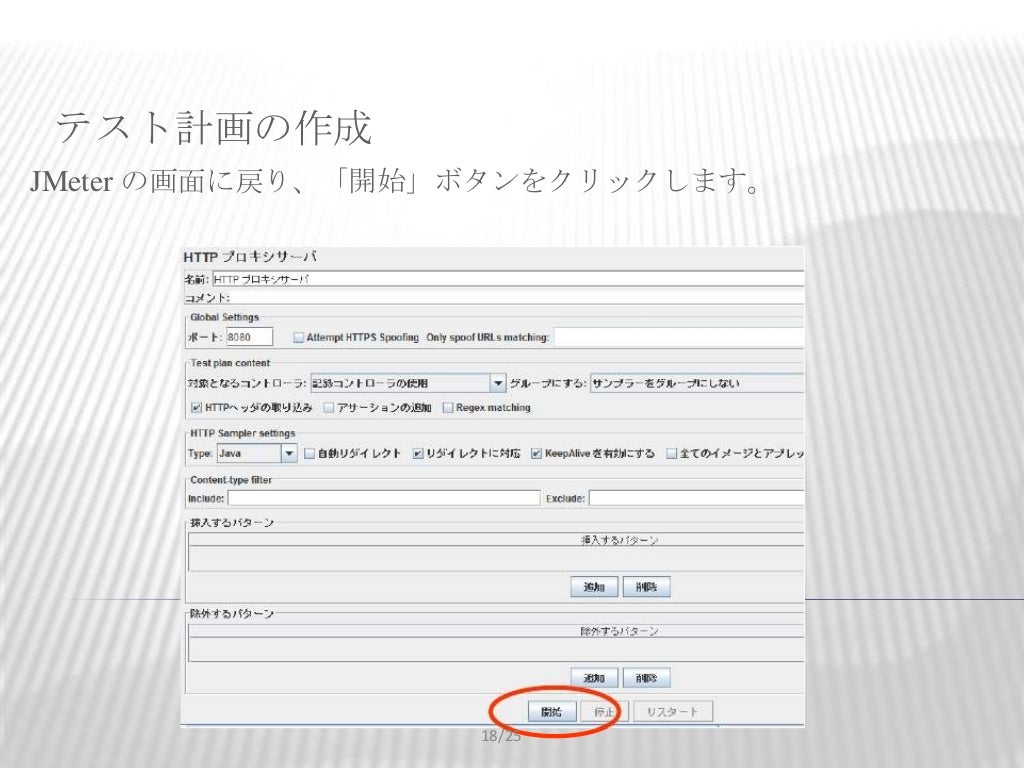1024x768 pixels.
Task: Open the グループにする dropdown
Action: click(697, 383)
